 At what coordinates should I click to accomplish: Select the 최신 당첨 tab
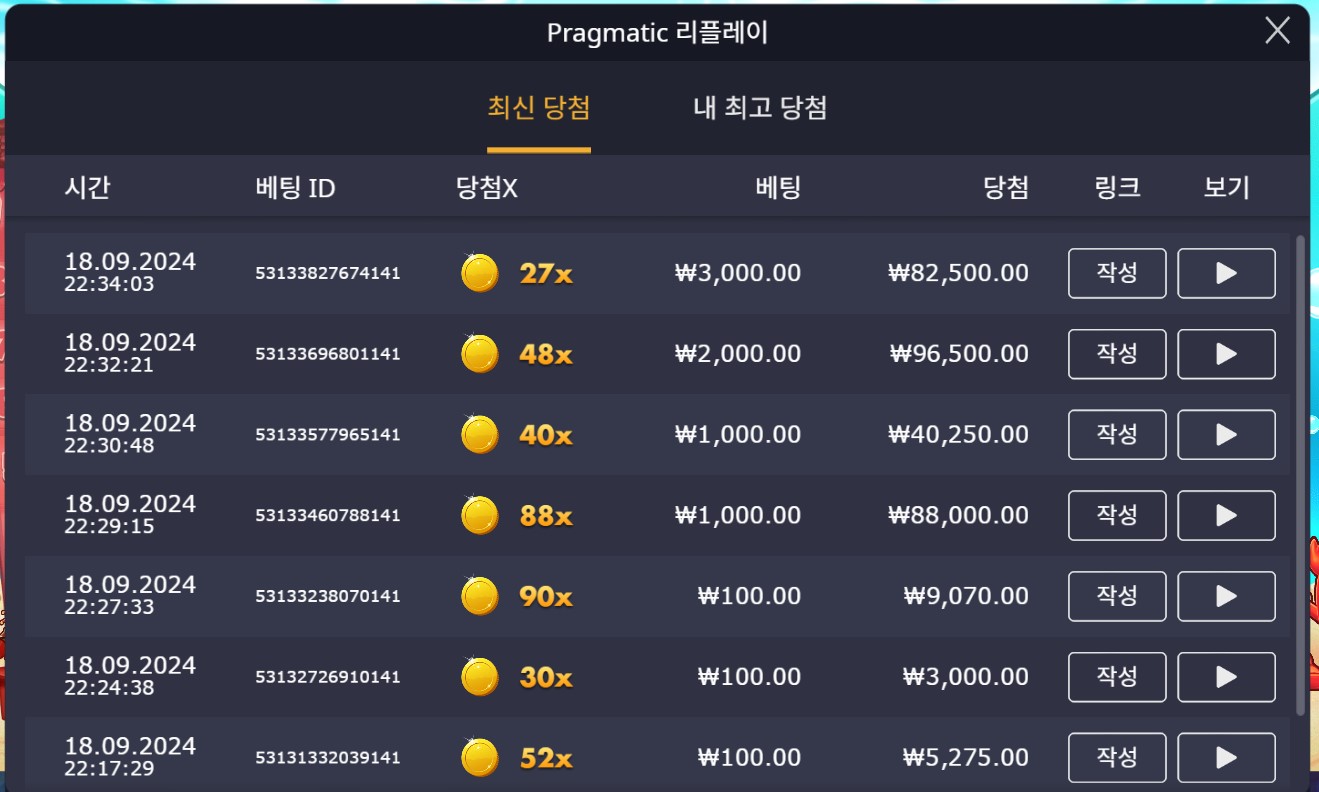tap(539, 108)
